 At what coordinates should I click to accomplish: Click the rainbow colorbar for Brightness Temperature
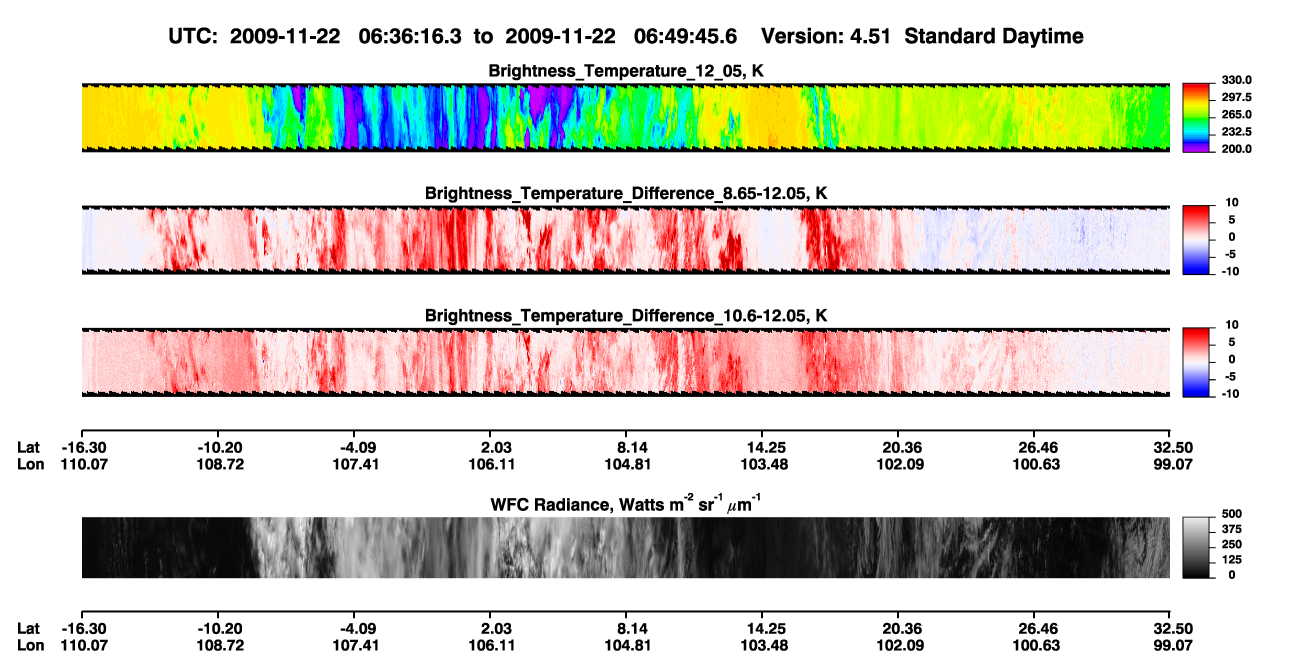(1196, 117)
